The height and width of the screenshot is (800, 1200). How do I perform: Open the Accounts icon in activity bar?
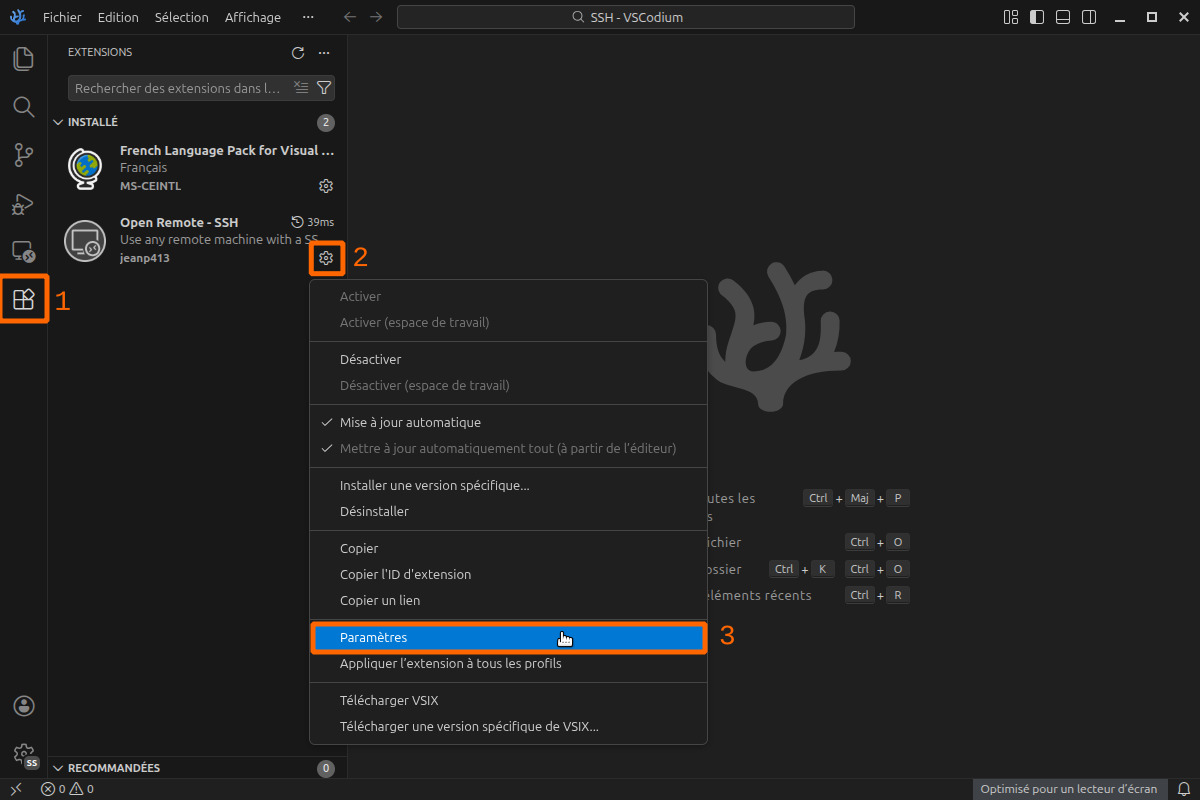[24, 706]
